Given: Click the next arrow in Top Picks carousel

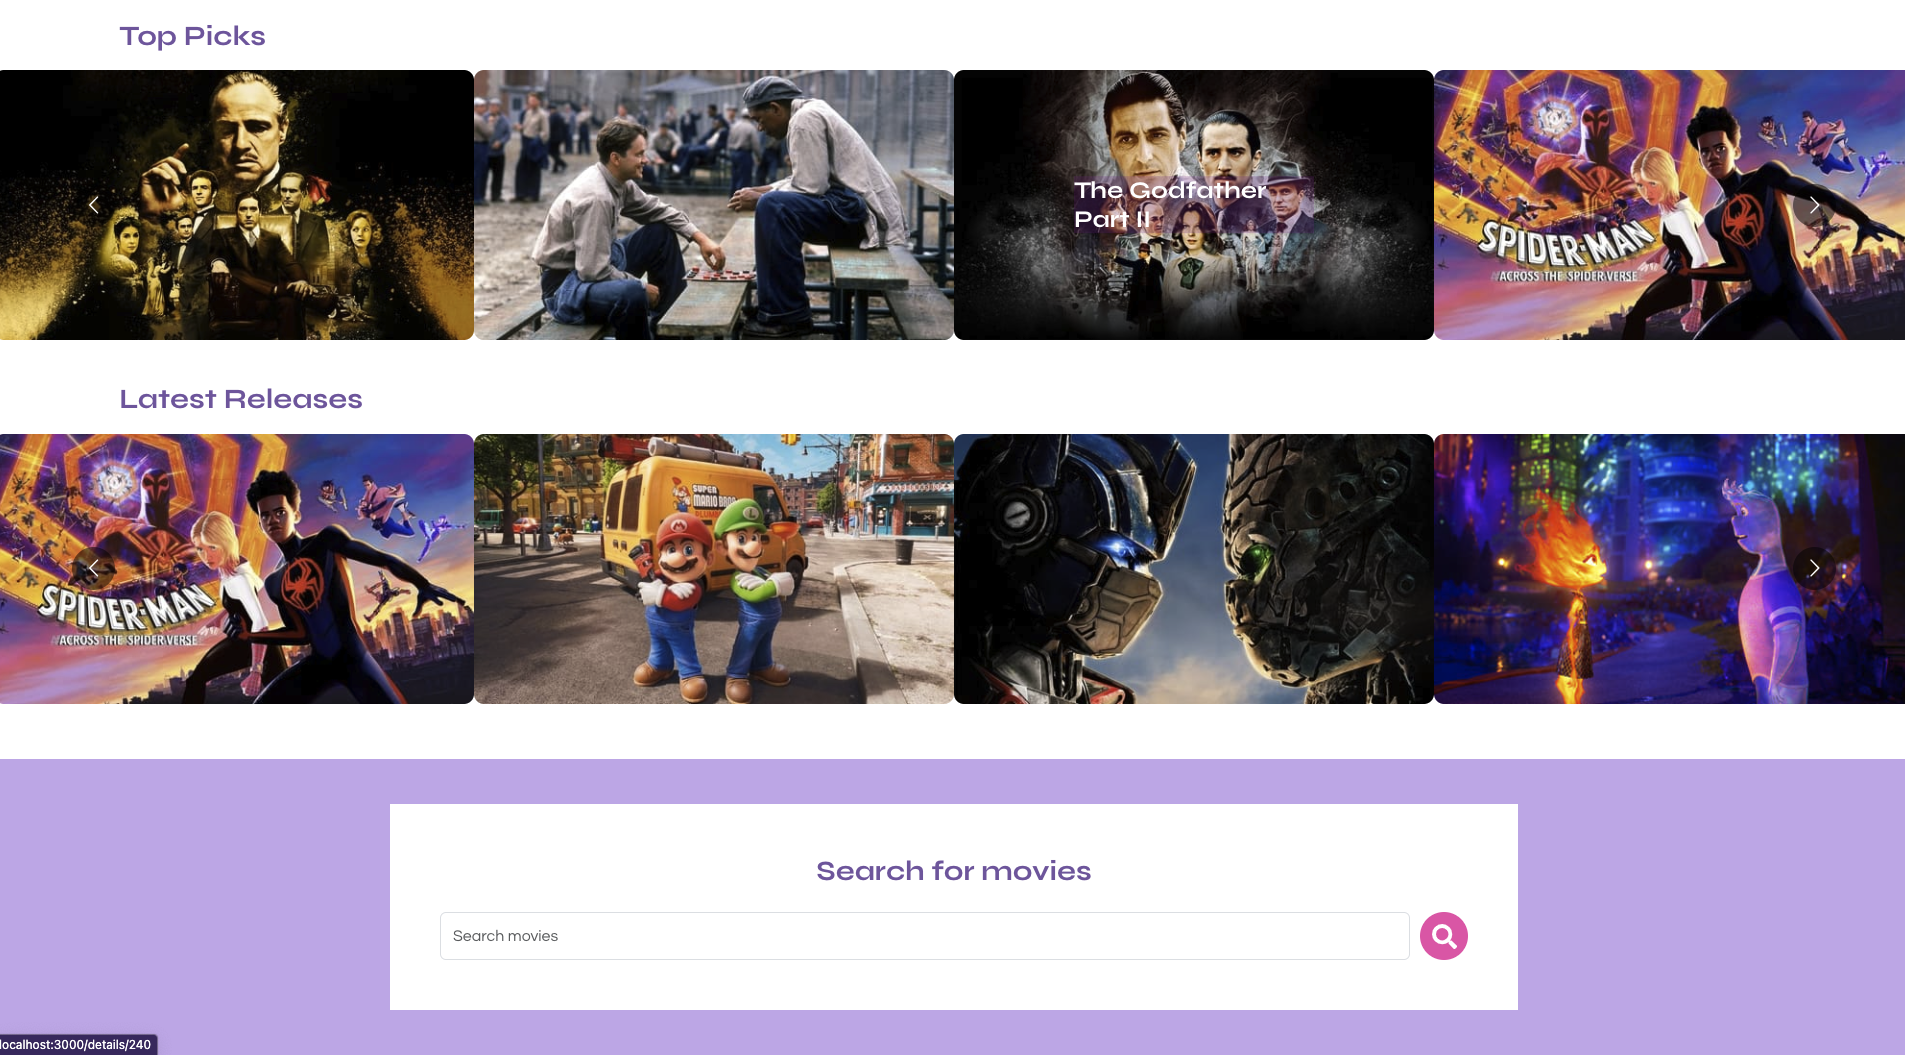Looking at the screenshot, I should tap(1813, 205).
